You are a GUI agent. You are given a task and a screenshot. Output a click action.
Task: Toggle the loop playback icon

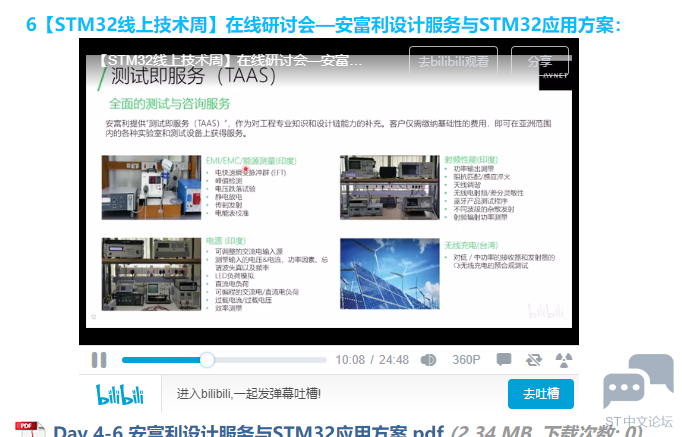[x=534, y=360]
